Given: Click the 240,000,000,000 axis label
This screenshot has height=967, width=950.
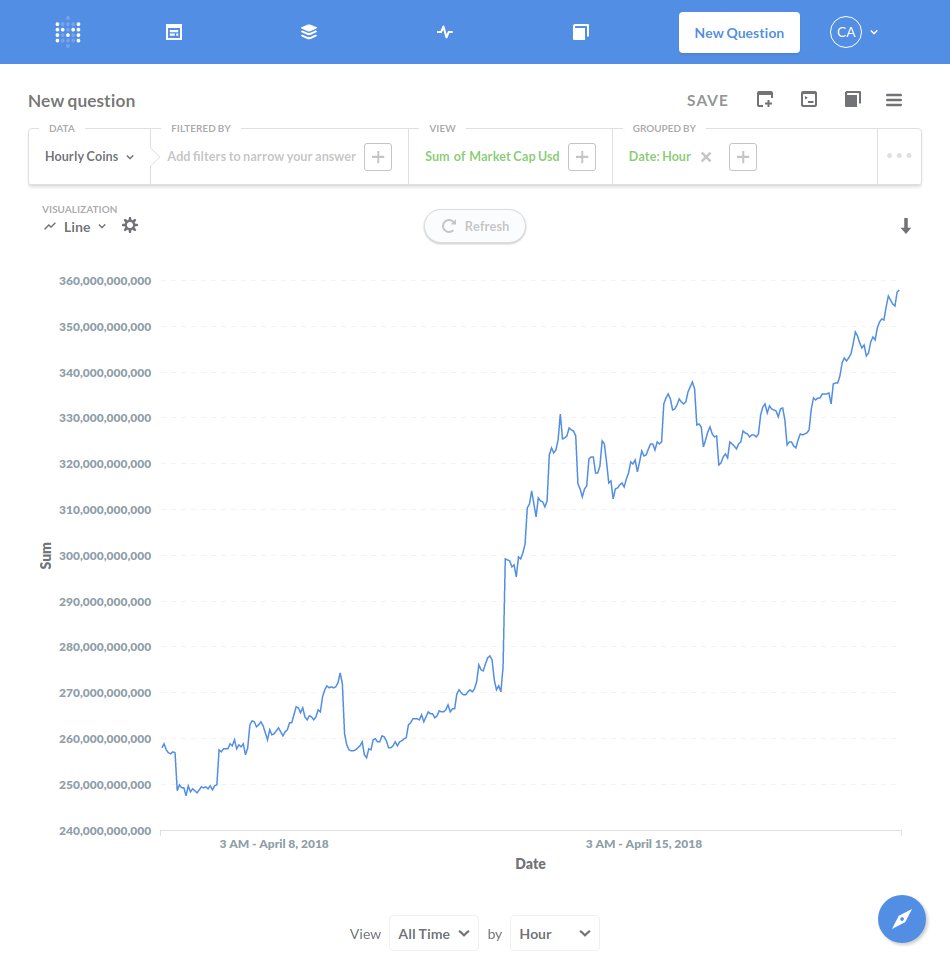Looking at the screenshot, I should tap(105, 831).
